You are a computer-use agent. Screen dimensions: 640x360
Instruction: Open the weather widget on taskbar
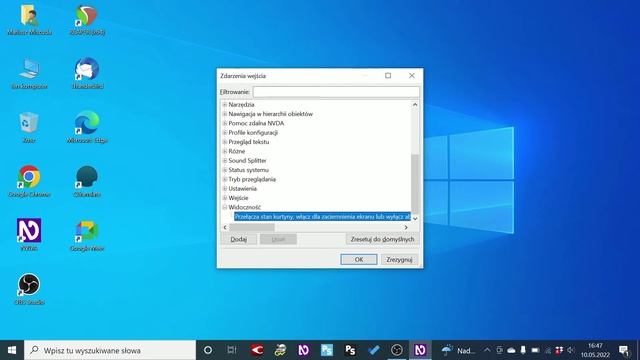458,350
